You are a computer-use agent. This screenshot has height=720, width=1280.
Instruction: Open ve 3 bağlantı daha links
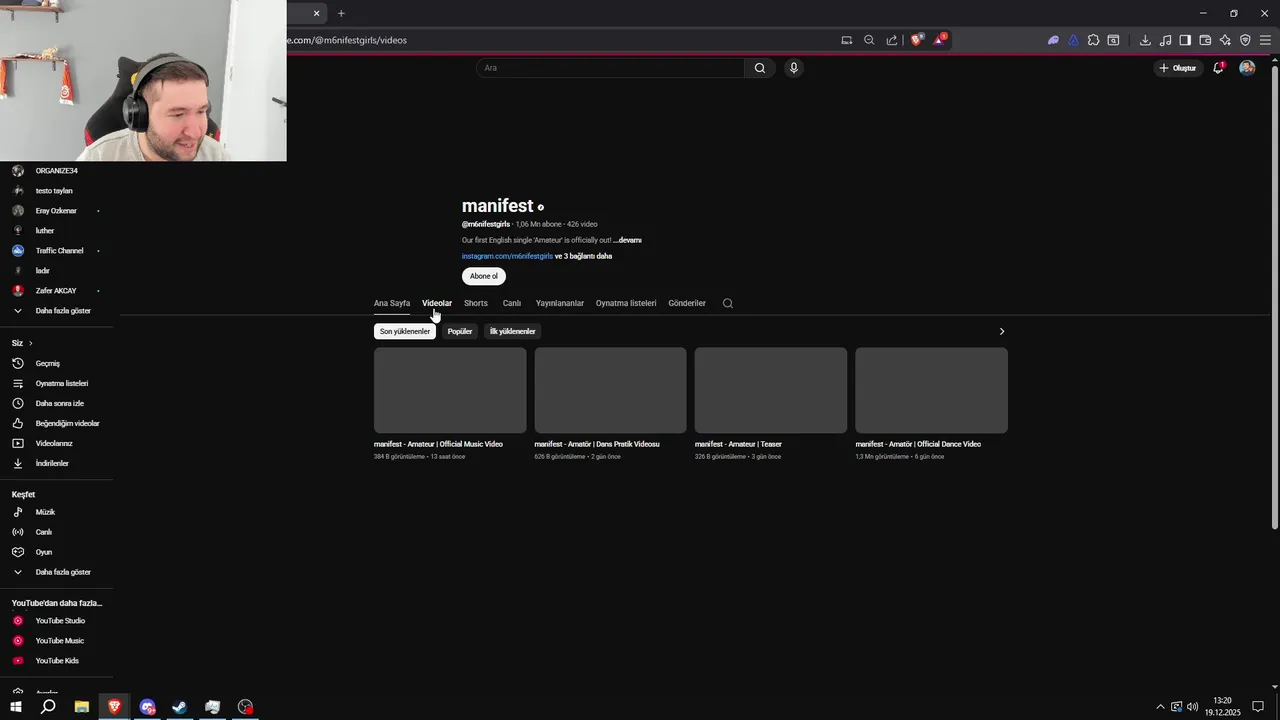click(584, 256)
